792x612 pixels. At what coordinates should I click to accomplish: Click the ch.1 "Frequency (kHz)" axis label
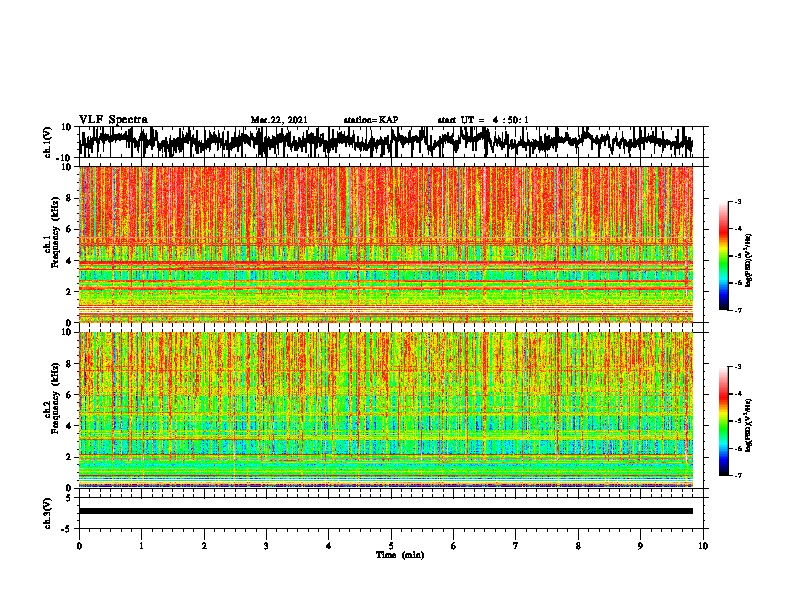point(55,232)
